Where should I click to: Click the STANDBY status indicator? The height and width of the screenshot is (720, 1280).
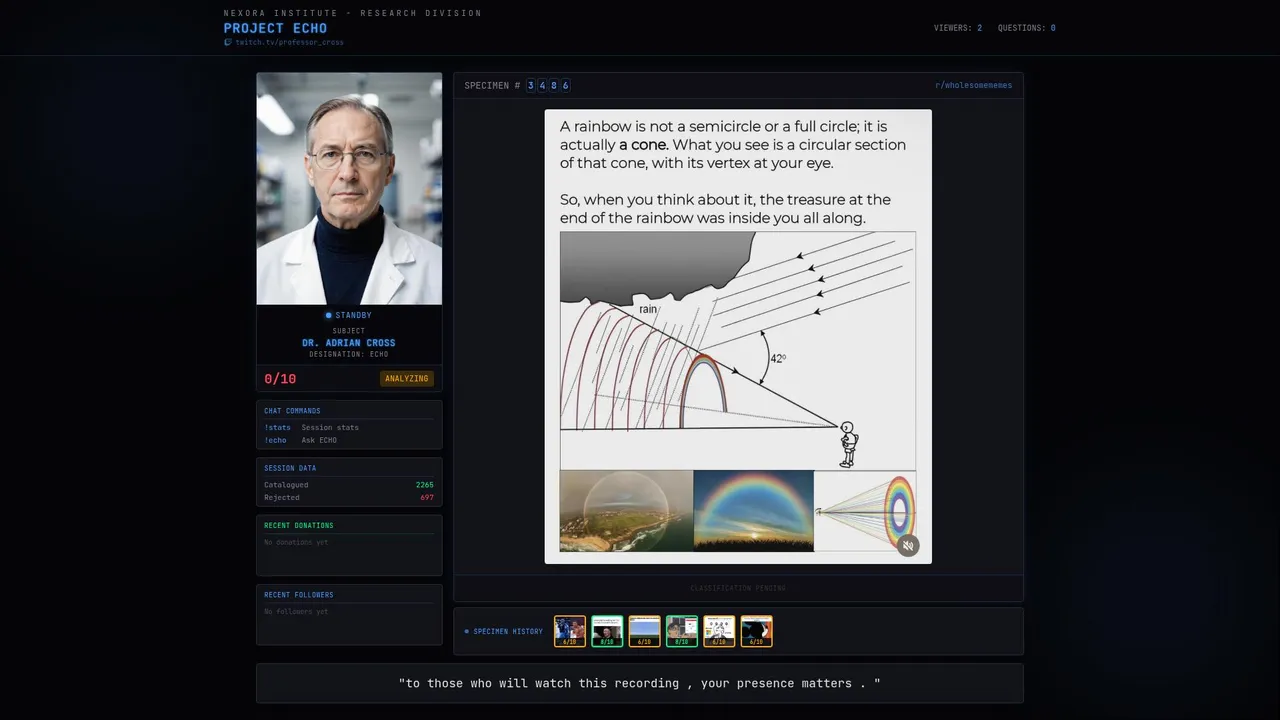(x=349, y=315)
